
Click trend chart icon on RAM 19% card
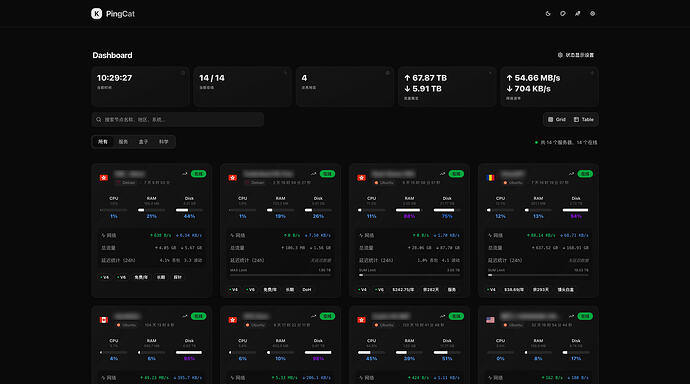click(x=313, y=174)
